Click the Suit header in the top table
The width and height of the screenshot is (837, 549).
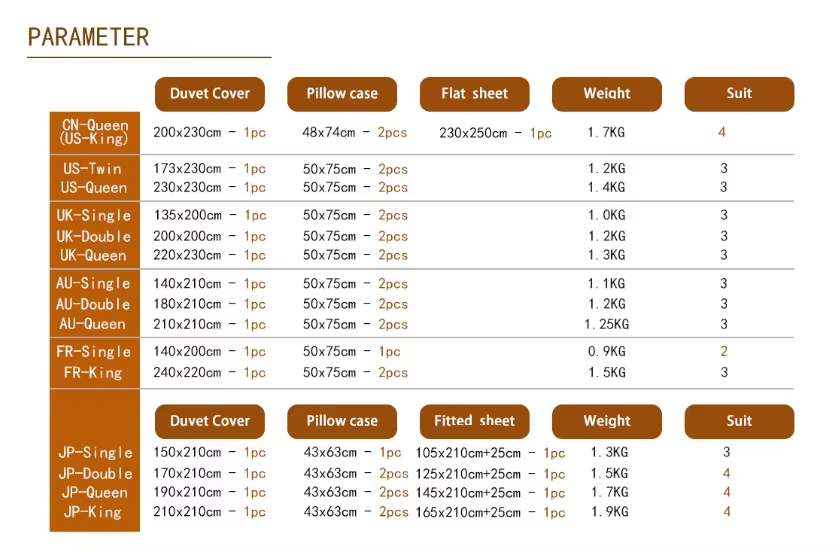coord(739,94)
